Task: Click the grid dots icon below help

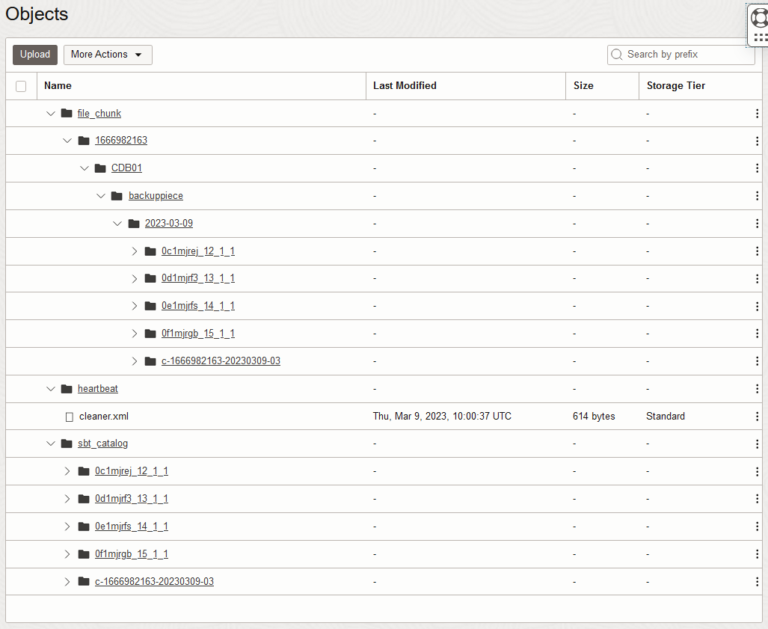Action: [x=760, y=37]
